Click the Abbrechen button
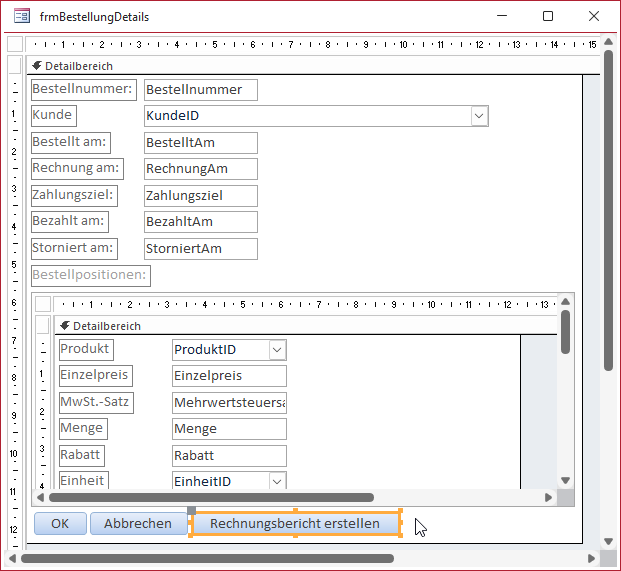Screen dimensions: 621x571 [138, 523]
